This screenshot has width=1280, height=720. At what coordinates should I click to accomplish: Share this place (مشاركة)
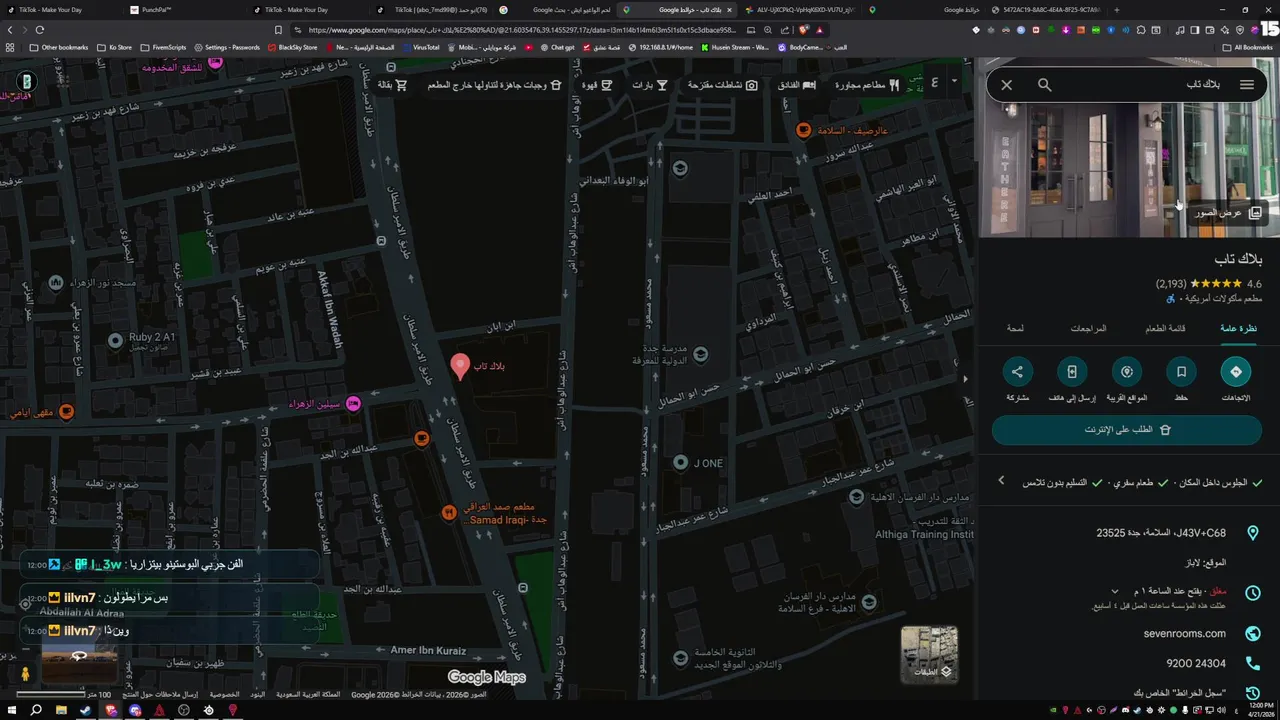[1017, 372]
